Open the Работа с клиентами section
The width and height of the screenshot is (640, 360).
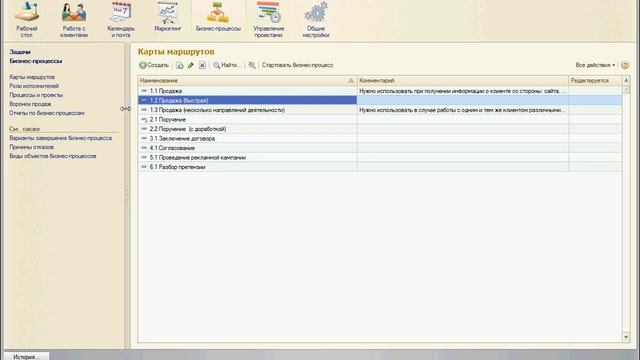[74, 20]
